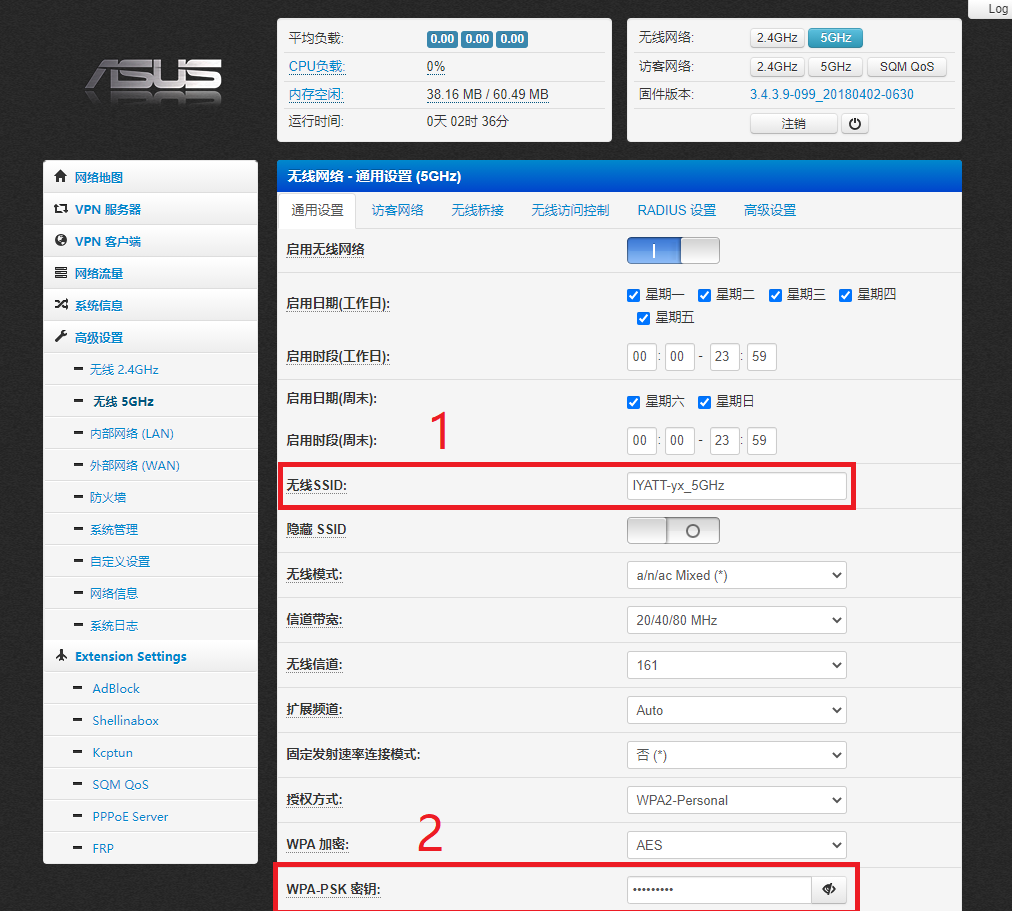The height and width of the screenshot is (911, 1012).
Task: Click the shuffle icon beside 系统信息
Action: pyautogui.click(x=61, y=305)
